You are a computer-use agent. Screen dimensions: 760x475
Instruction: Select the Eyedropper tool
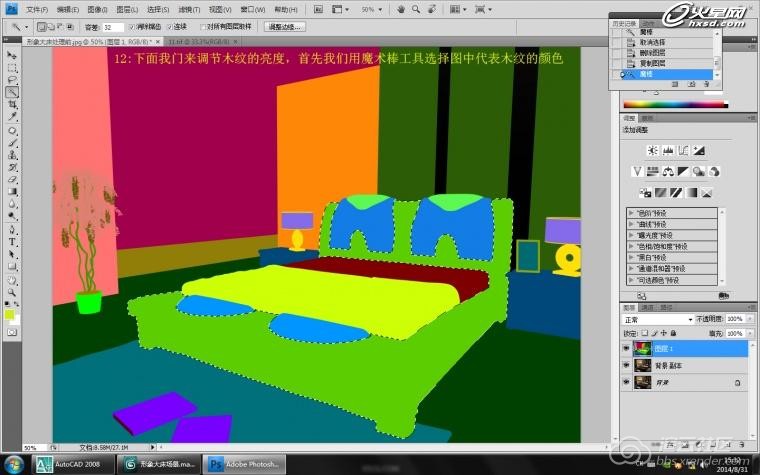pyautogui.click(x=12, y=116)
